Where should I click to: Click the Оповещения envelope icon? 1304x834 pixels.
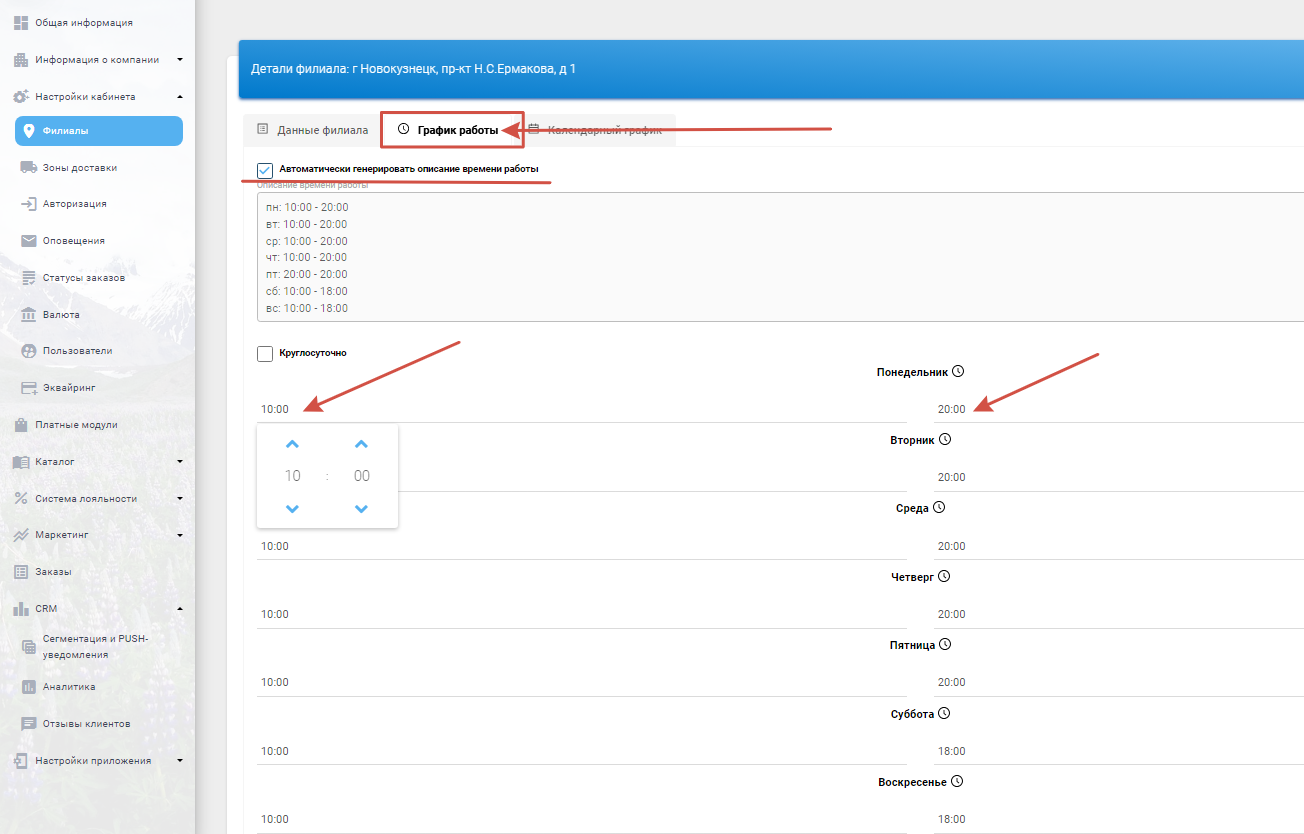click(29, 241)
